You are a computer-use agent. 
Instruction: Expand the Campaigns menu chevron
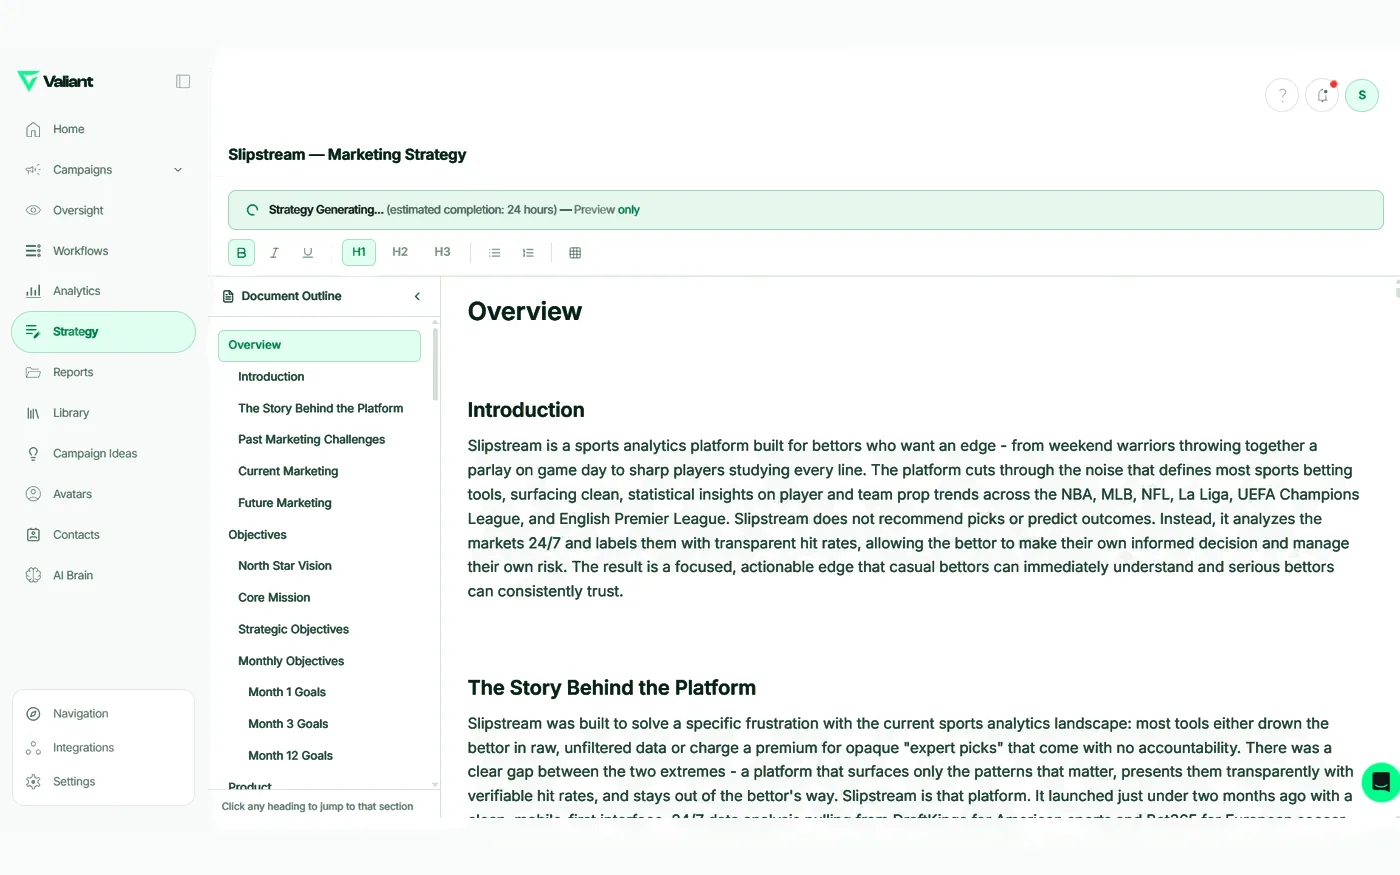pyautogui.click(x=178, y=170)
